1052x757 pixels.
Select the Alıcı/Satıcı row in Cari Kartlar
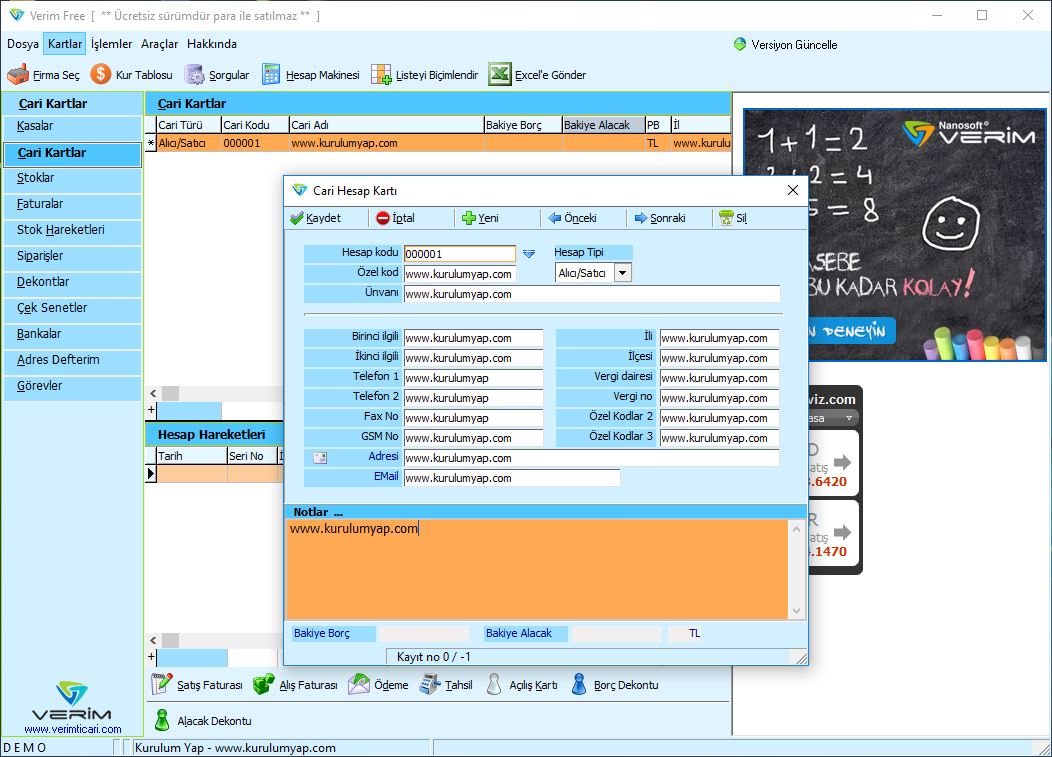point(438,143)
